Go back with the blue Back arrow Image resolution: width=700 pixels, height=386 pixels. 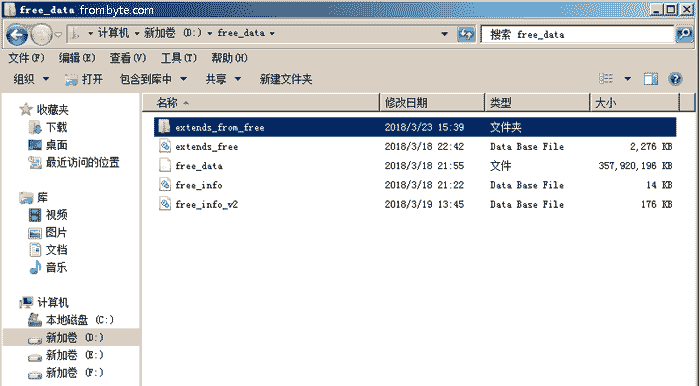coord(17,34)
